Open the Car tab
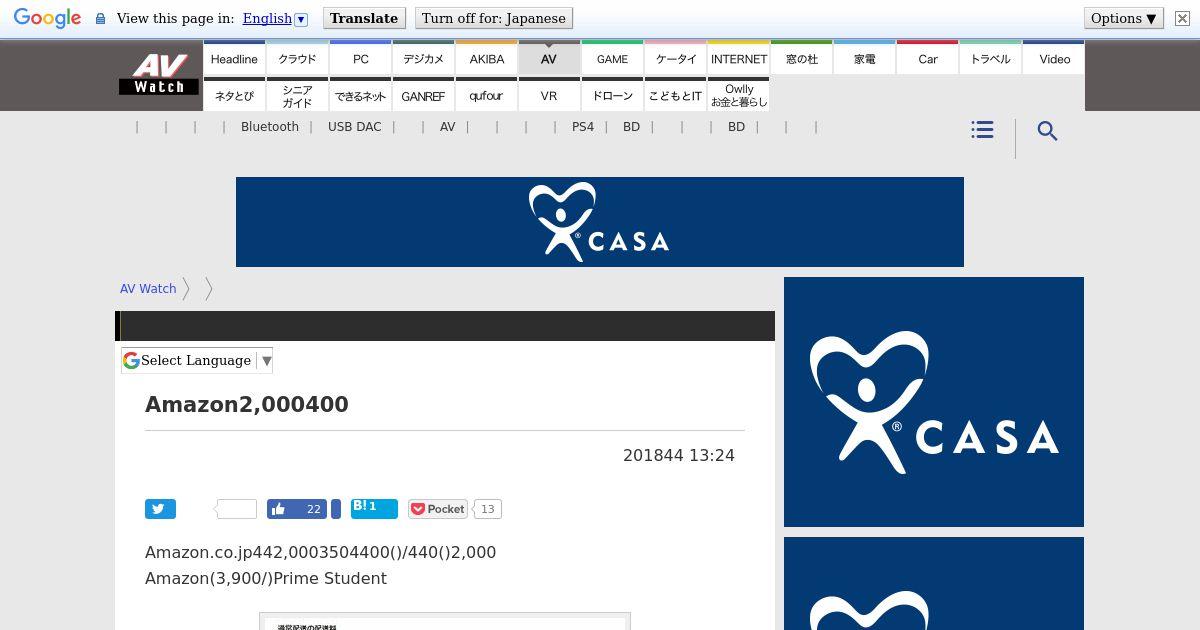Viewport: 1200px width, 630px height. coord(928,58)
